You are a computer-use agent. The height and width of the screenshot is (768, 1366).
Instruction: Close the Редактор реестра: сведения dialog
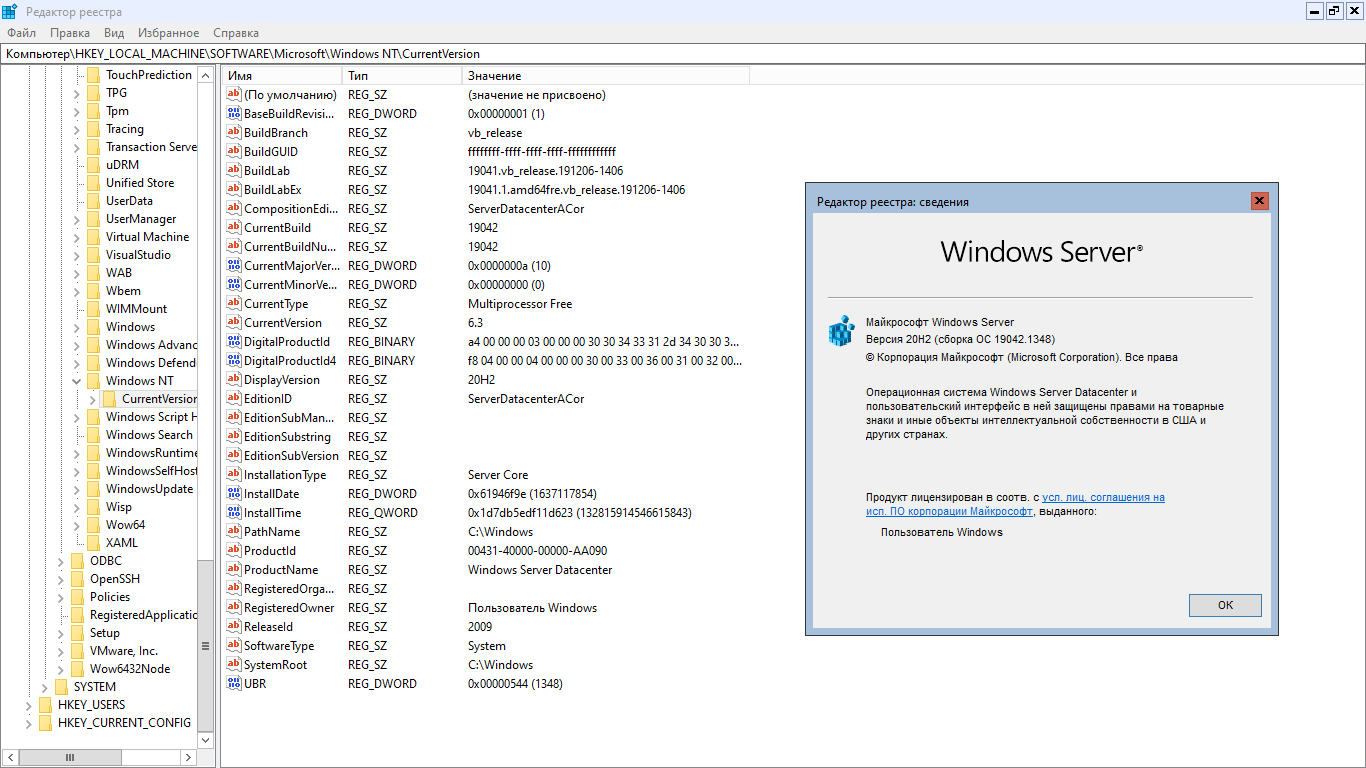(1259, 201)
